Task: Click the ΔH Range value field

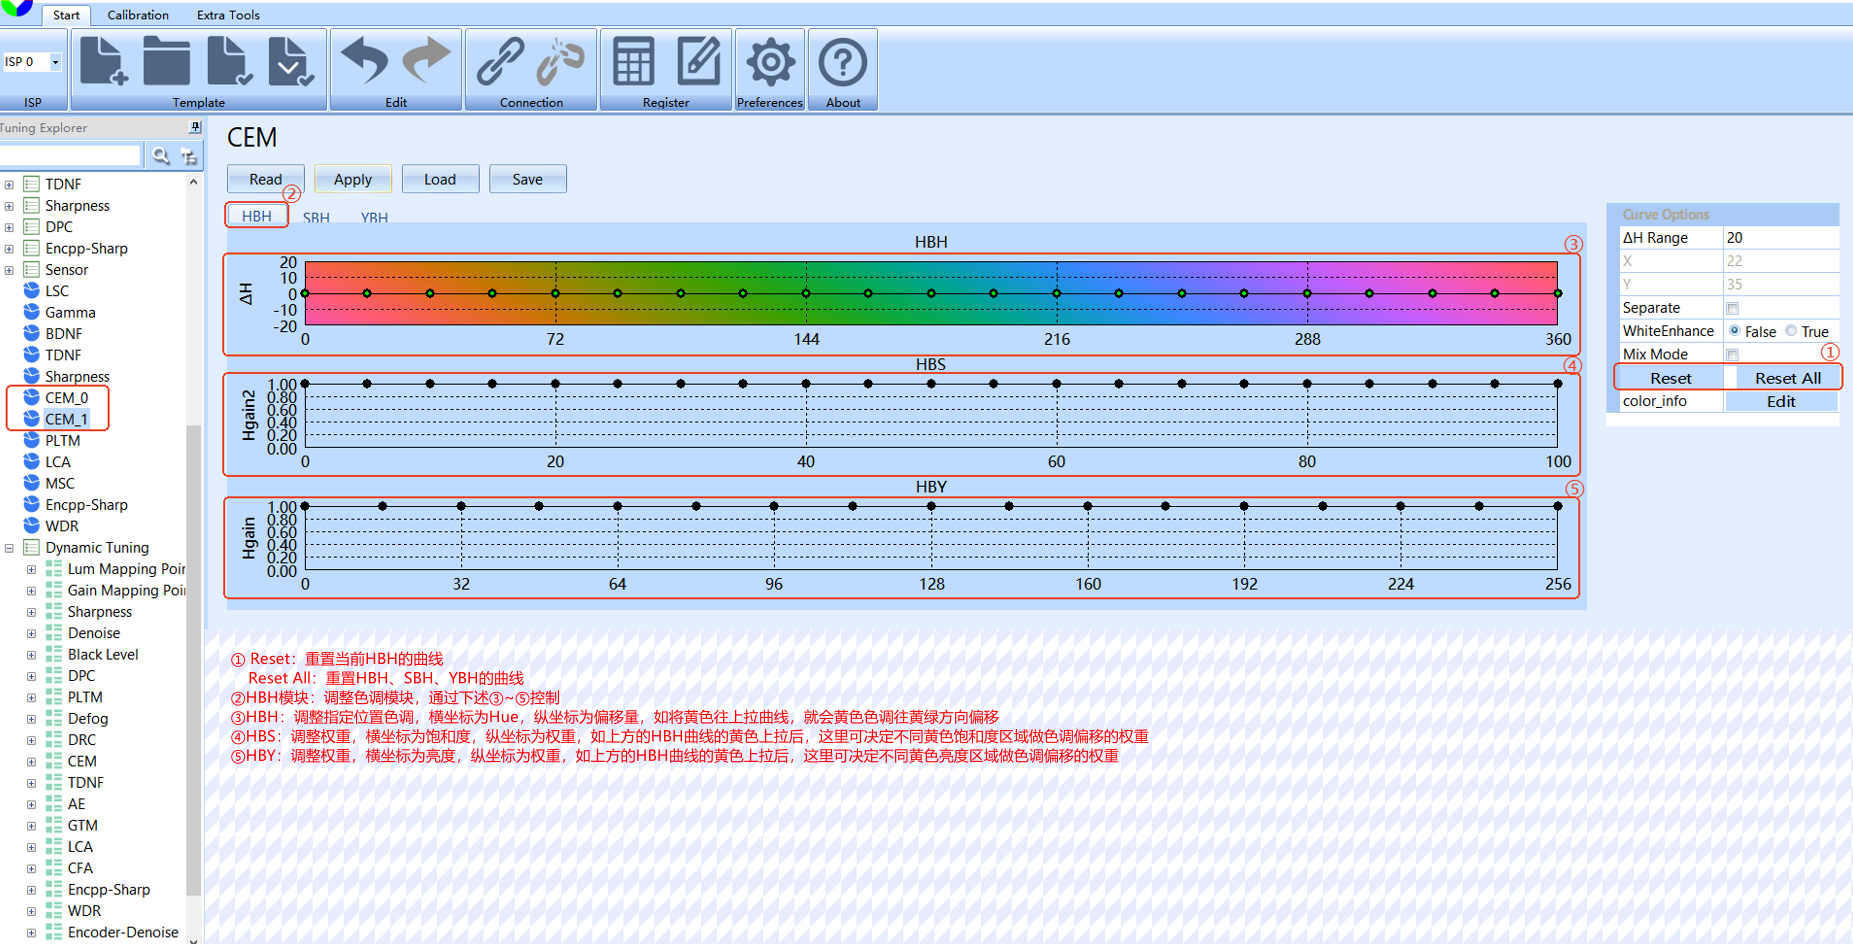Action: tap(1779, 238)
